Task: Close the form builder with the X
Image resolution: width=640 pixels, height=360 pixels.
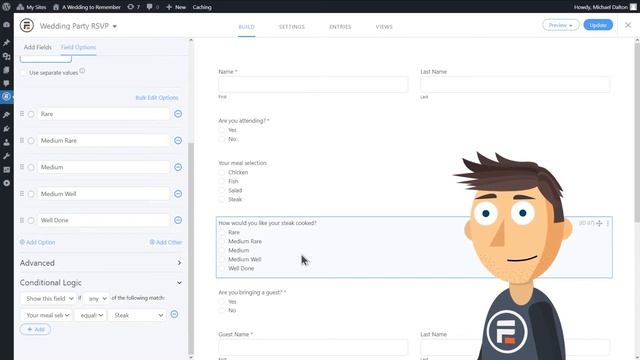Action: 628,25
